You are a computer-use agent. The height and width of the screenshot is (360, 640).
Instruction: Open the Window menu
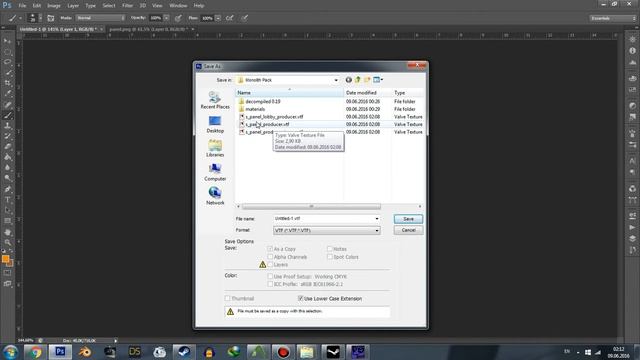tap(178, 6)
